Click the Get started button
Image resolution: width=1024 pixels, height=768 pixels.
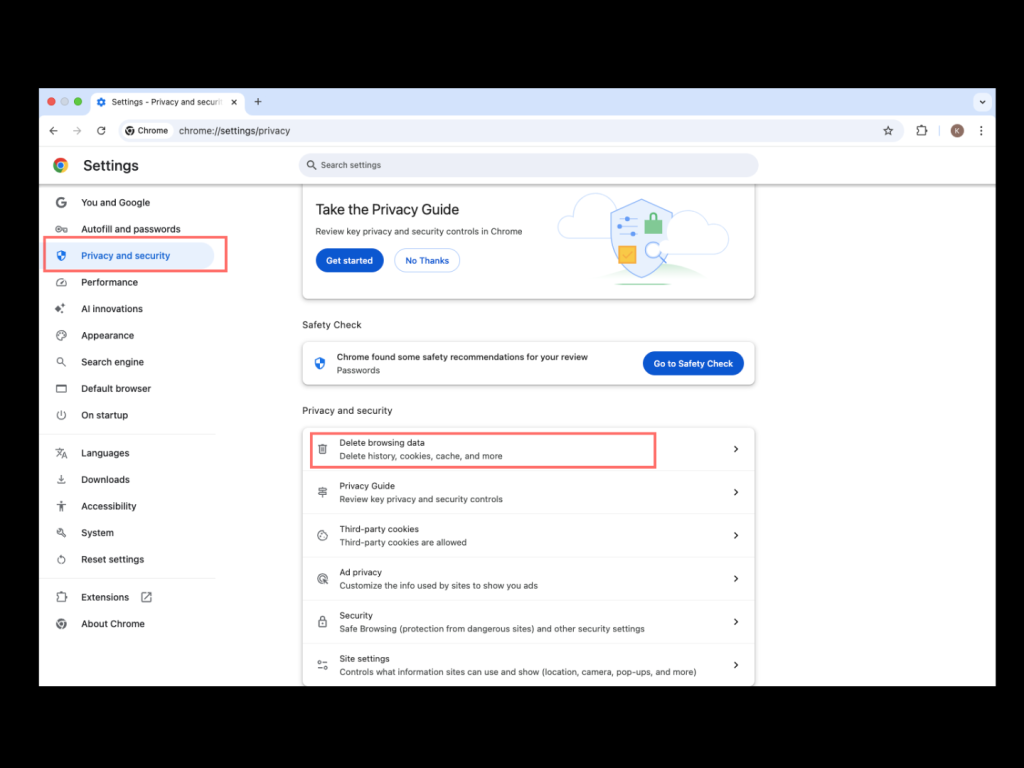tap(349, 261)
